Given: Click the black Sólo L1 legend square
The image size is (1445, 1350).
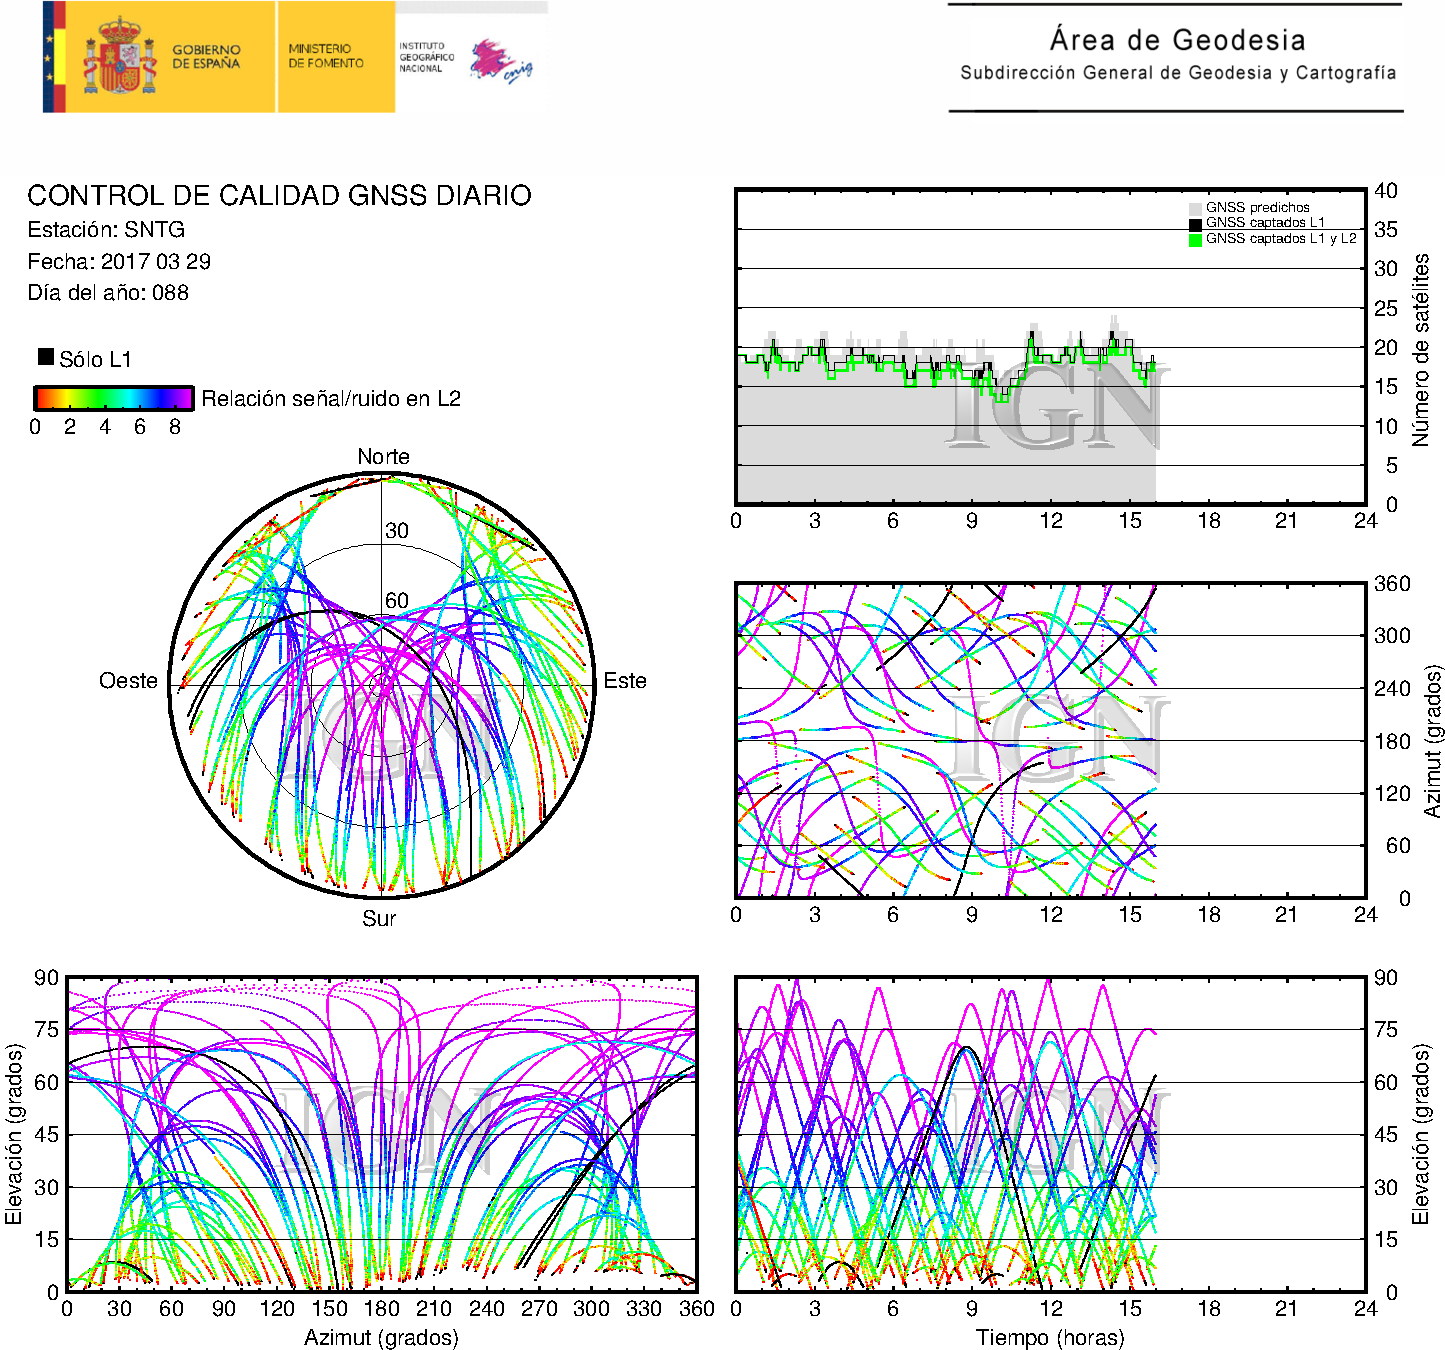Looking at the screenshot, I should 46,357.
